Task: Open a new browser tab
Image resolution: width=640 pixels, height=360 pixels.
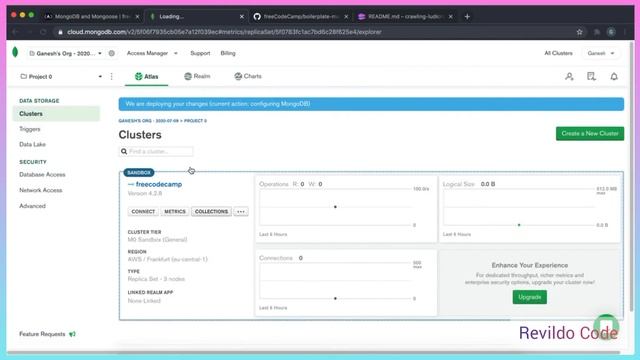Action: pyautogui.click(x=467, y=16)
